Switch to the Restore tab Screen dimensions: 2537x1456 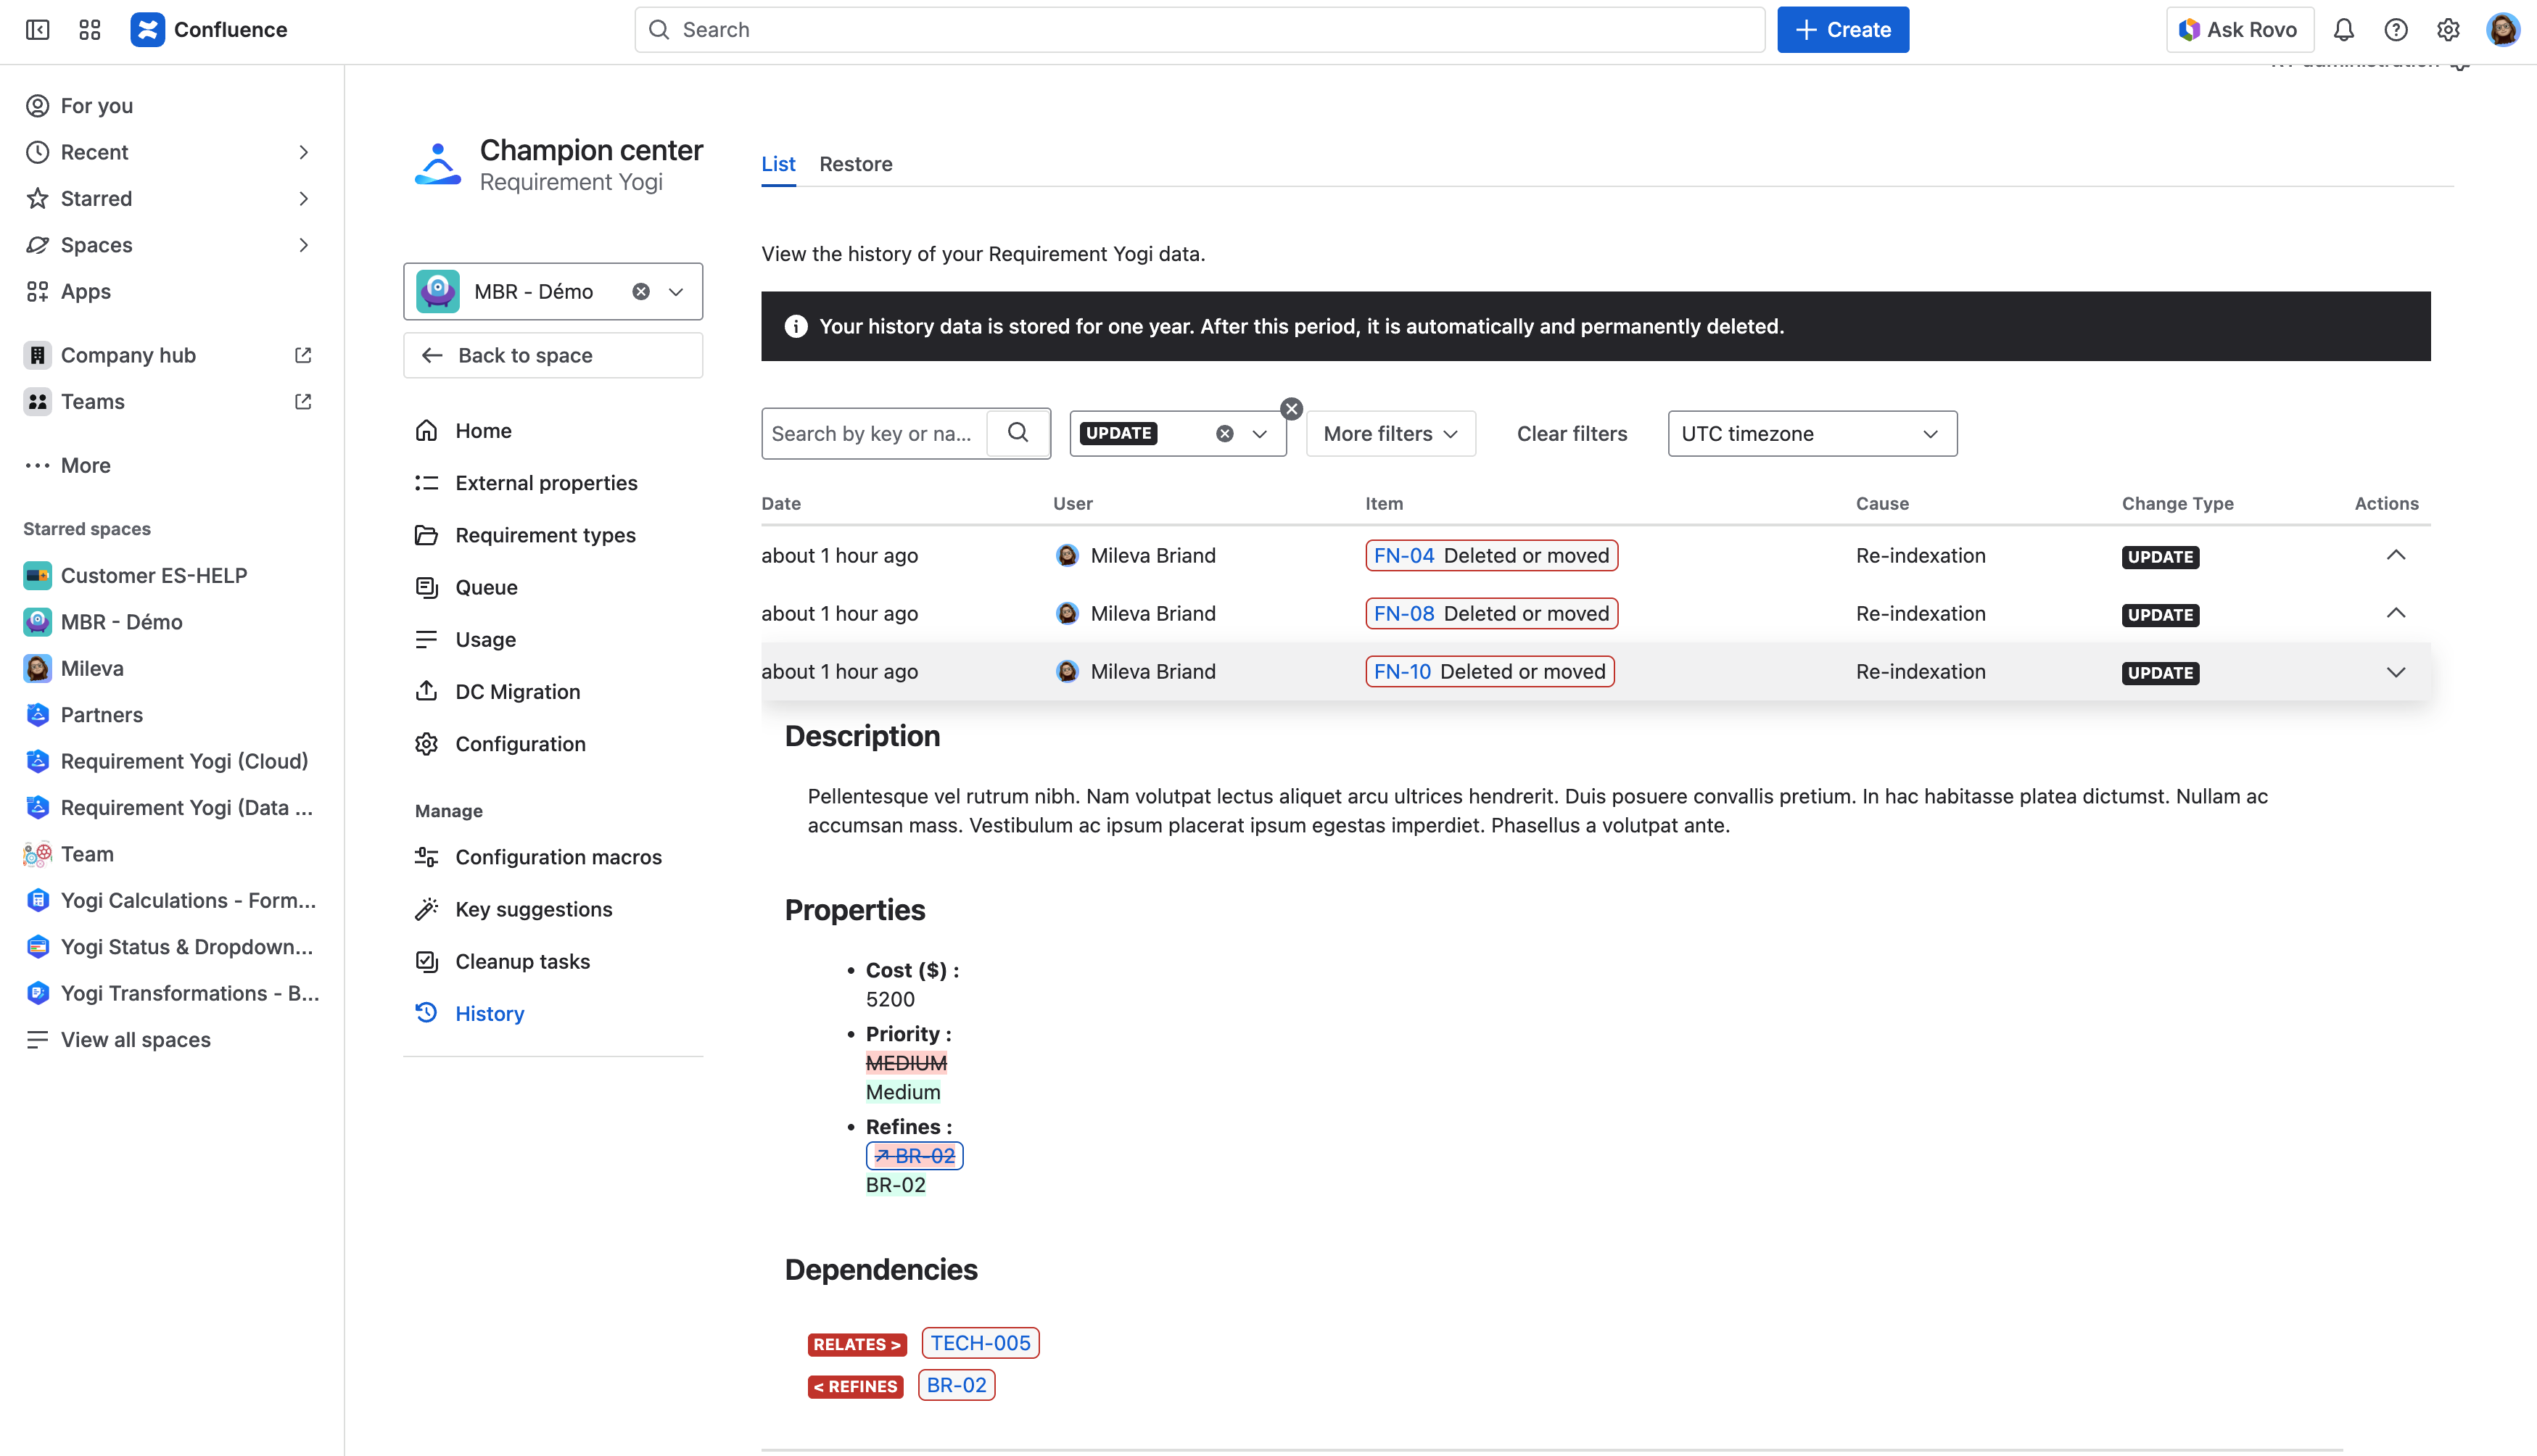(855, 164)
